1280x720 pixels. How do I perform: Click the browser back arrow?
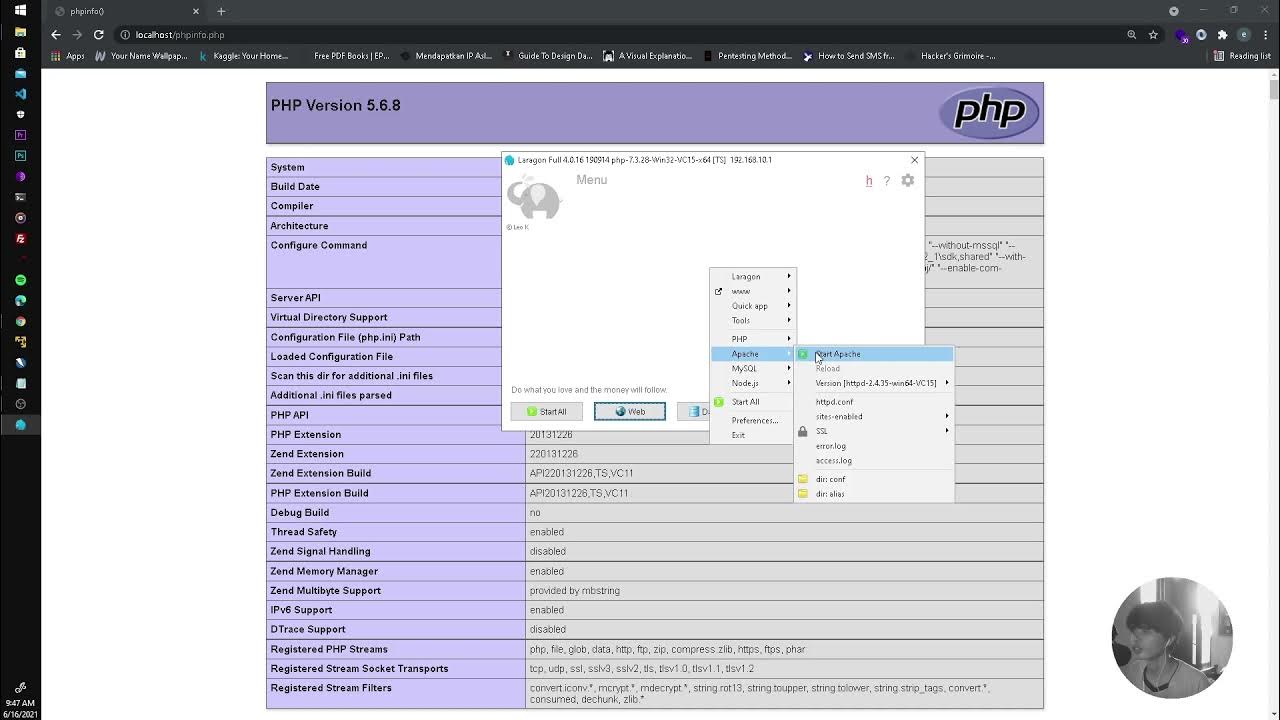pos(56,34)
